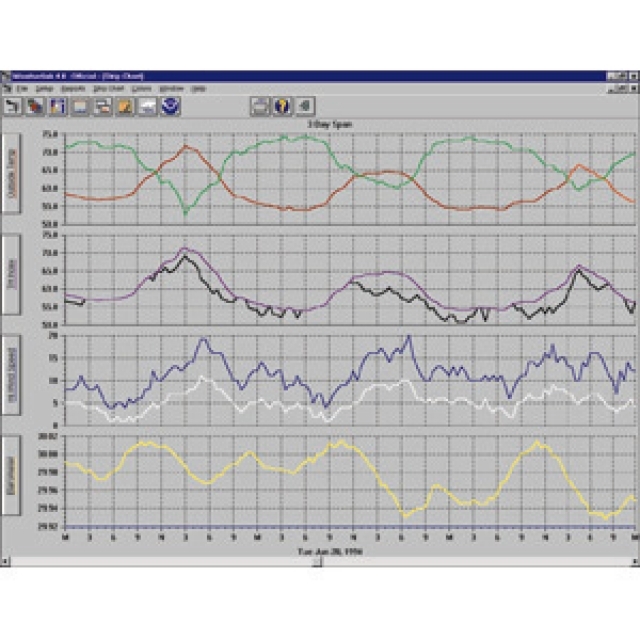Click the horizontal scrollbar thumb below the chart

click(x=318, y=562)
